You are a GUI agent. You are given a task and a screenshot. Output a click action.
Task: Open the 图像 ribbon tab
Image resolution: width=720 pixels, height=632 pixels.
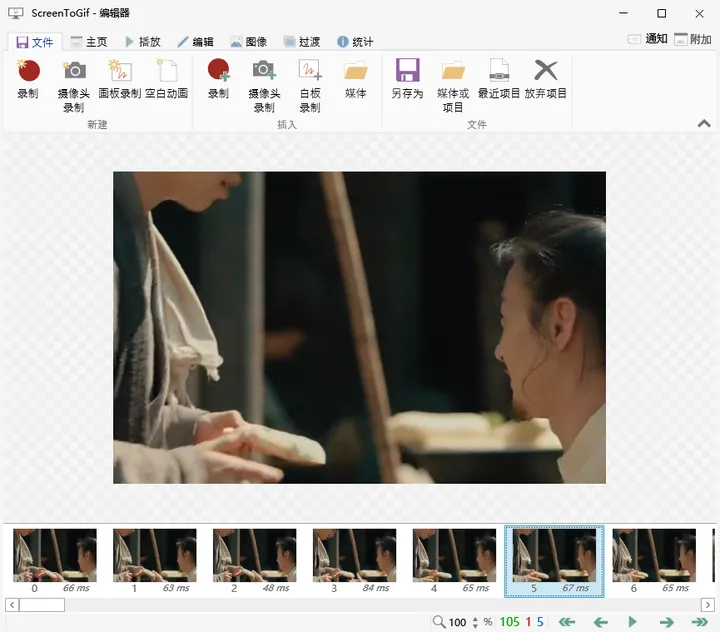point(249,42)
